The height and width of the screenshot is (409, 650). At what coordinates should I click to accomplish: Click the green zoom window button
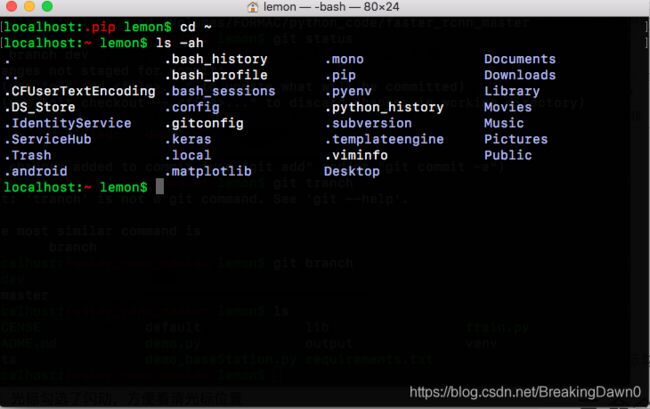(x=47, y=6)
